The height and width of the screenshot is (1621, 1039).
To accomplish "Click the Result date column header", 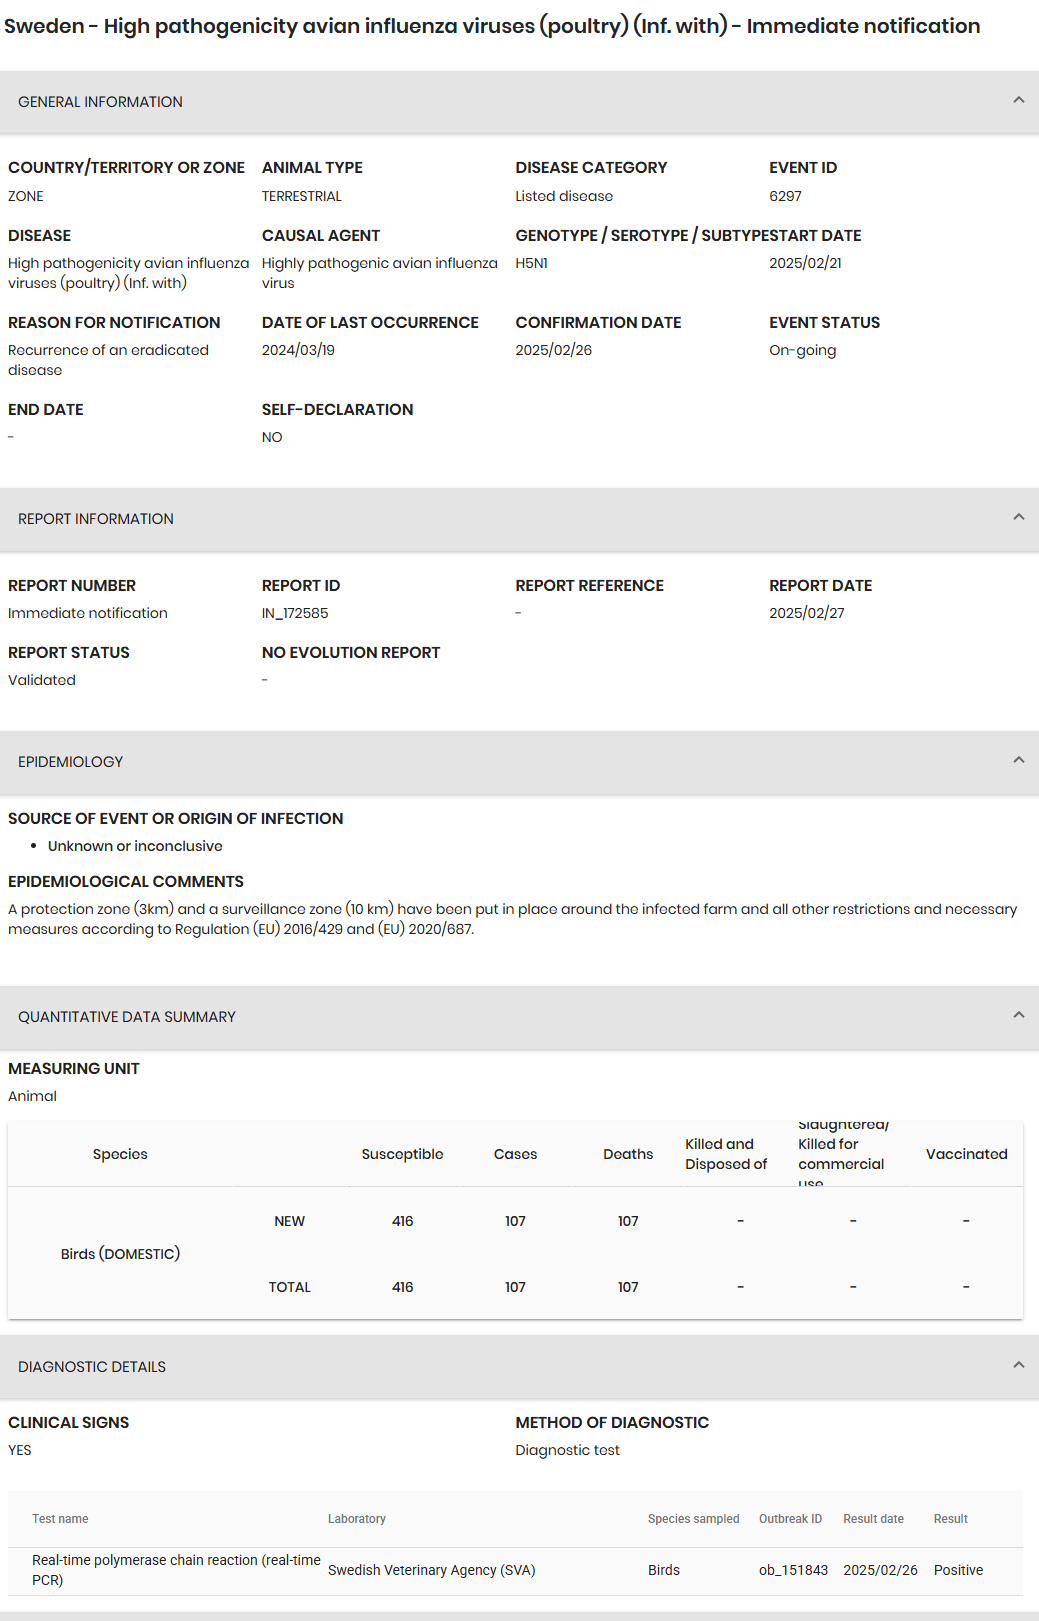I will coord(873,1519).
